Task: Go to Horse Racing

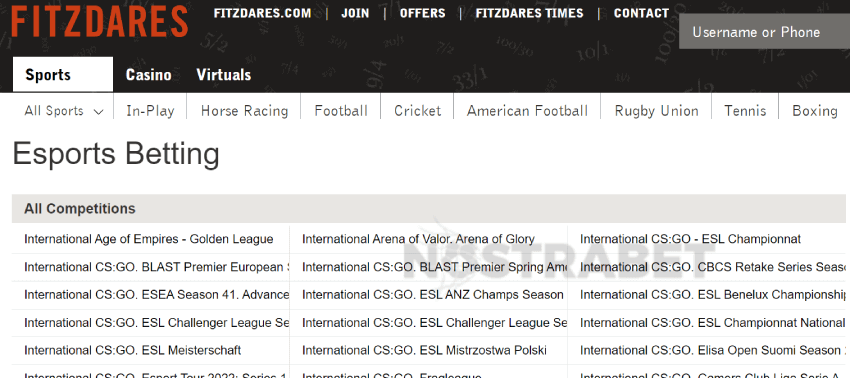Action: 244,111
